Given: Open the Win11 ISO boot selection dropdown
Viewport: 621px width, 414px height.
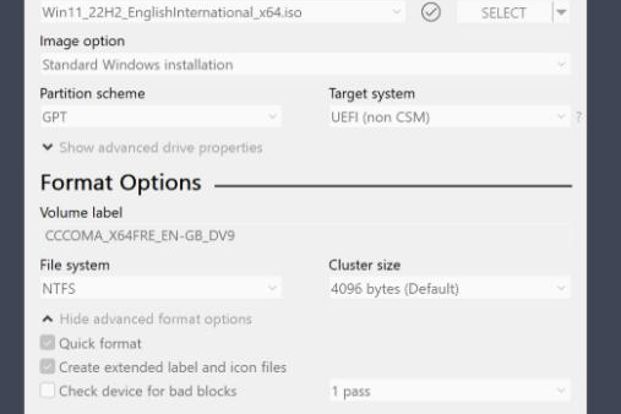Looking at the screenshot, I should coord(222,13).
